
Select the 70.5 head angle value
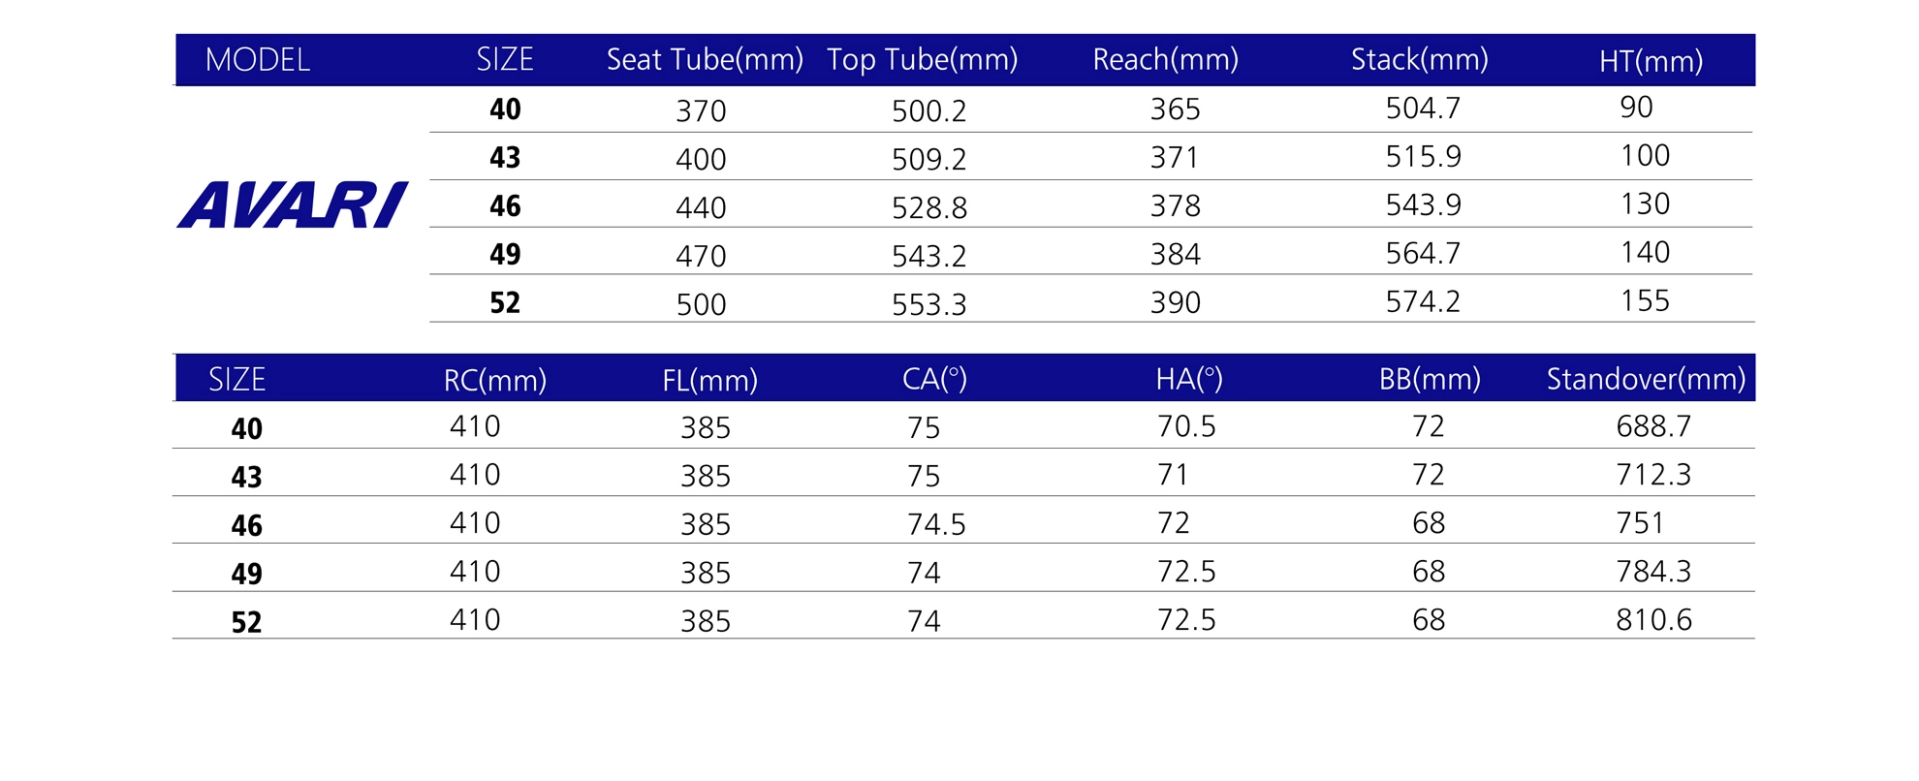point(1186,427)
